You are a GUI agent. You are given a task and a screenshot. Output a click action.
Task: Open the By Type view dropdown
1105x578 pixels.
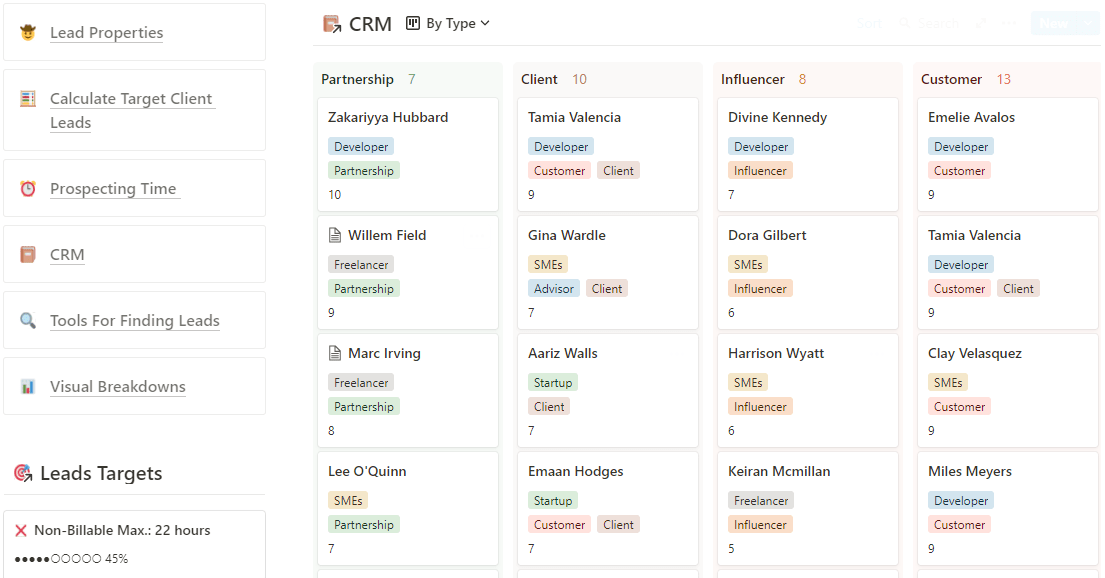(x=448, y=23)
